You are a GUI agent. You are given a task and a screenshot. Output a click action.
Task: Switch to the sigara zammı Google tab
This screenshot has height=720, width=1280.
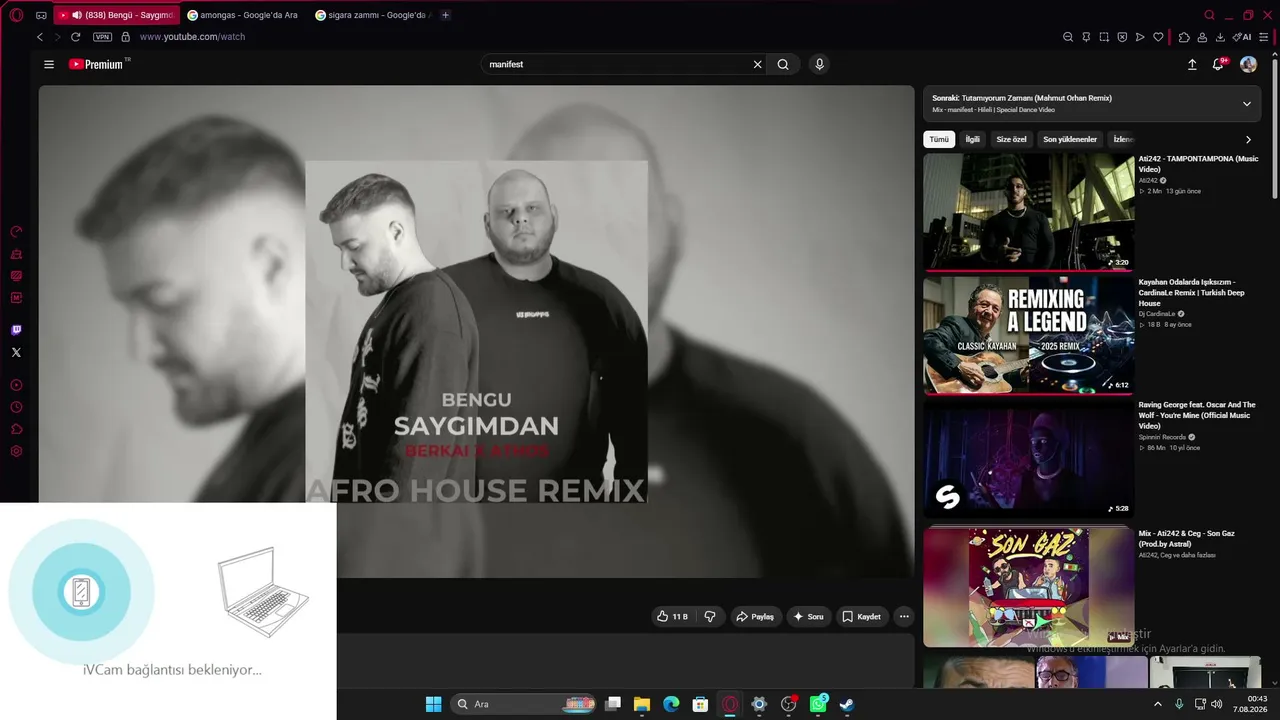tap(372, 15)
